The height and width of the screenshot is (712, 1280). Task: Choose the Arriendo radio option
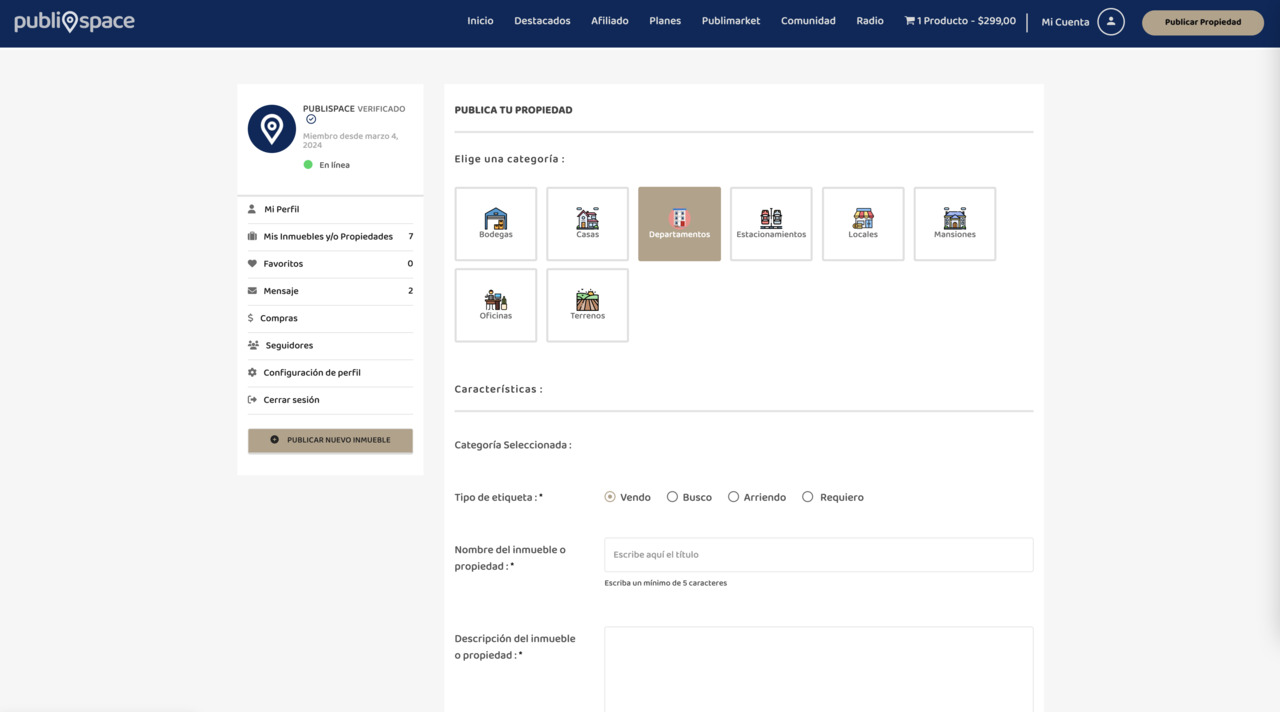(733, 497)
